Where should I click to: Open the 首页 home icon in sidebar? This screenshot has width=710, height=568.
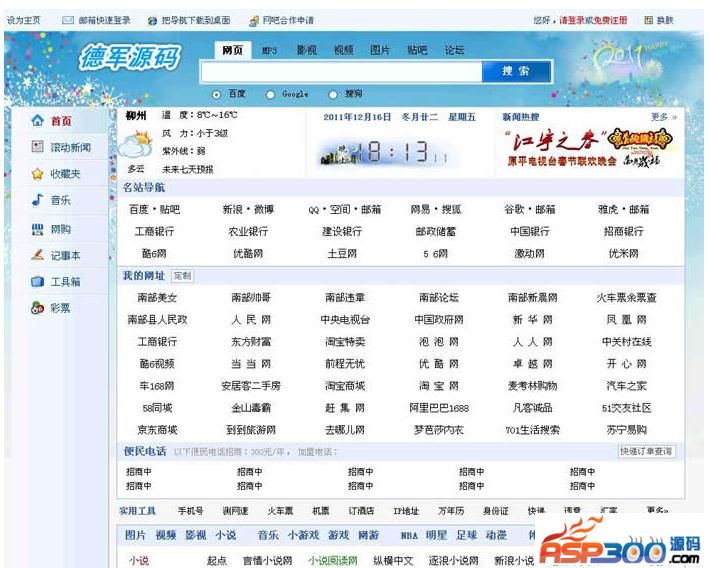(38, 120)
